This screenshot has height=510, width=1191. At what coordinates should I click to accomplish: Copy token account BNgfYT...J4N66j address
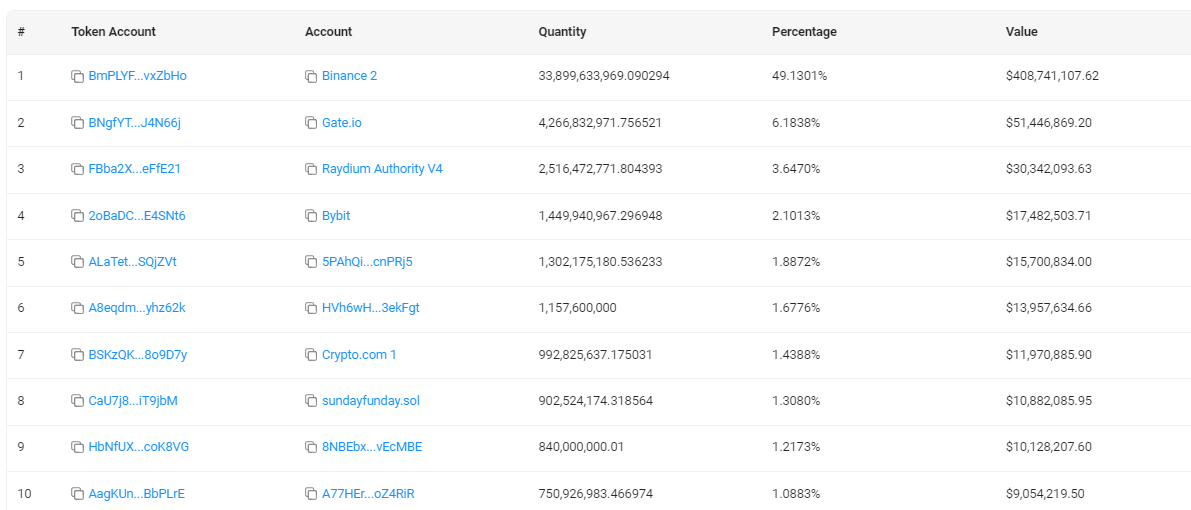[x=77, y=122]
